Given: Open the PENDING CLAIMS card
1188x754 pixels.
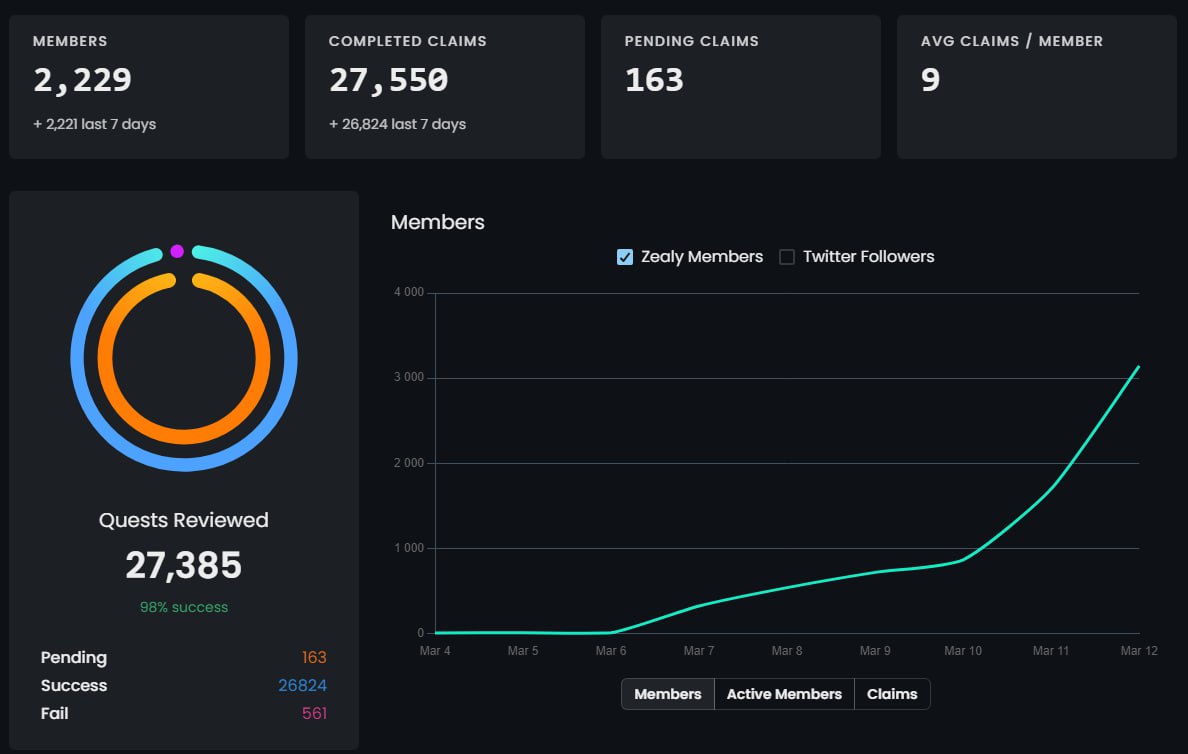Looking at the screenshot, I should [x=740, y=86].
